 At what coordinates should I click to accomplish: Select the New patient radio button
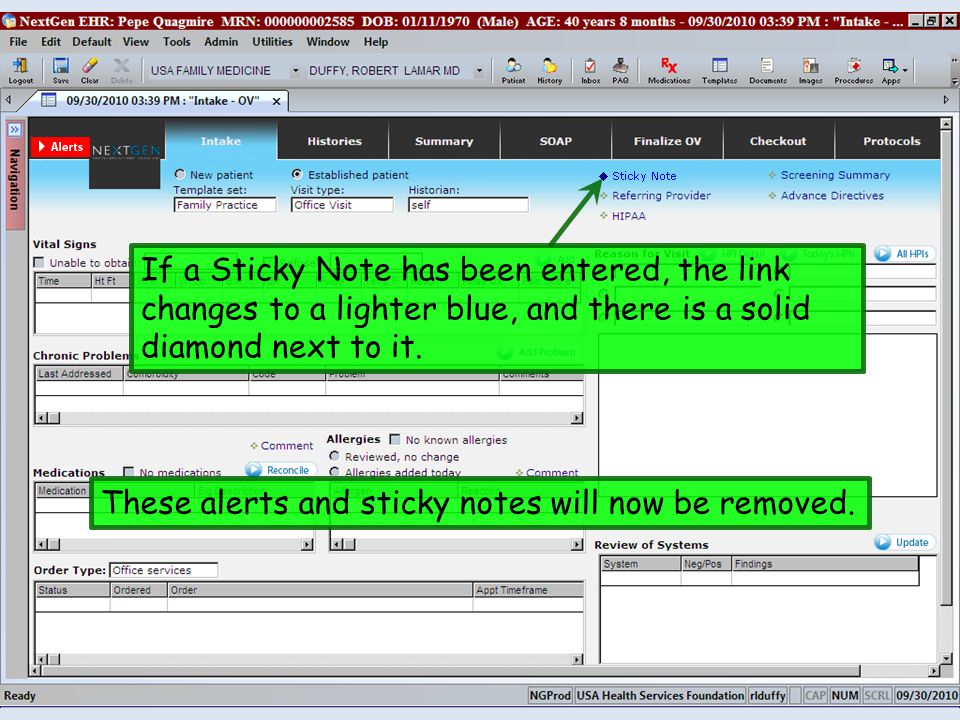179,174
